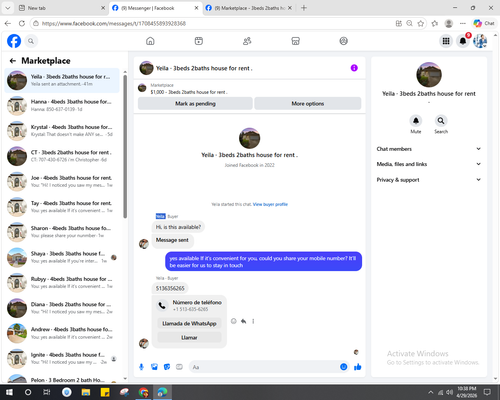Open File Explorer from the taskbar
Image resolution: width=500 pixels, height=400 pixels.
pyautogui.click(x=86, y=392)
